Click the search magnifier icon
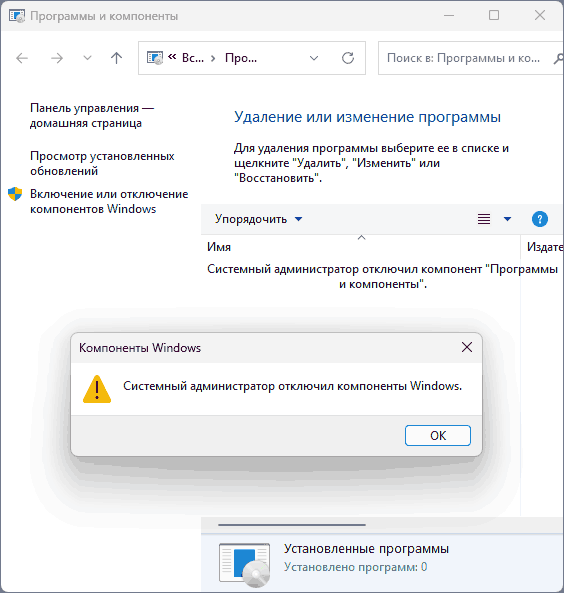The image size is (564, 593). (558, 58)
